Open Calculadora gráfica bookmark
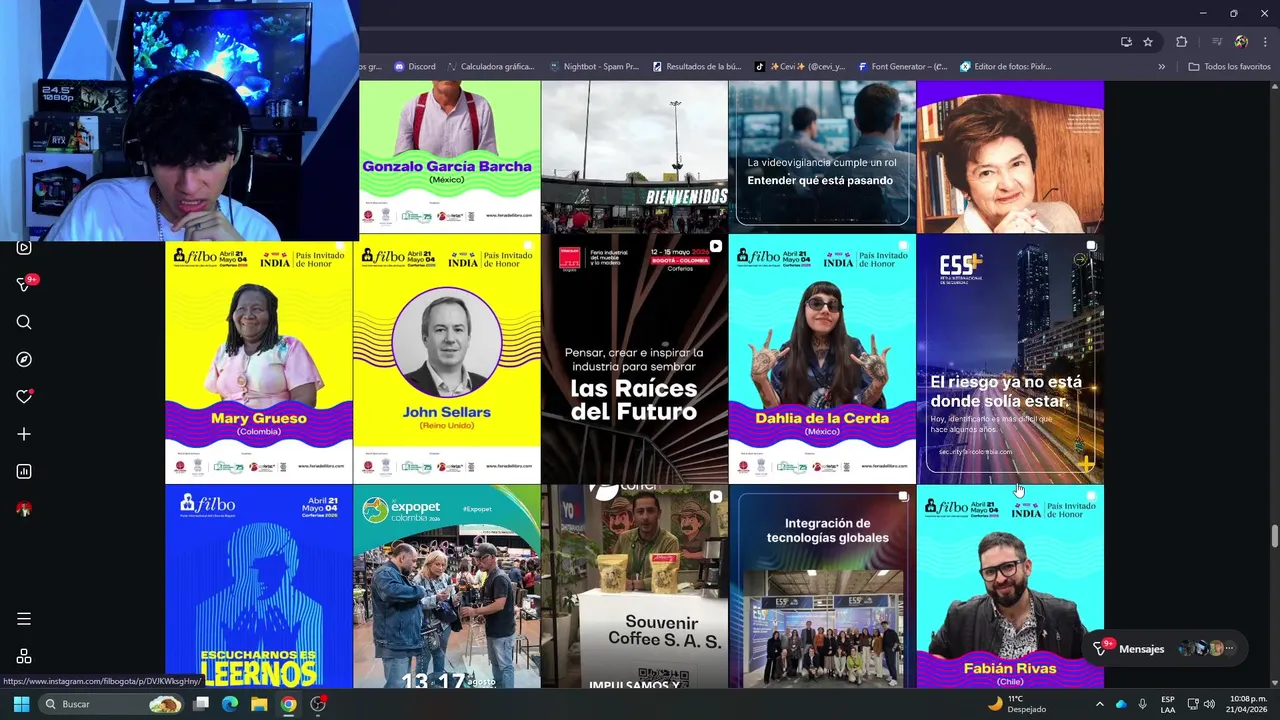This screenshot has width=1280, height=720. click(x=491, y=67)
